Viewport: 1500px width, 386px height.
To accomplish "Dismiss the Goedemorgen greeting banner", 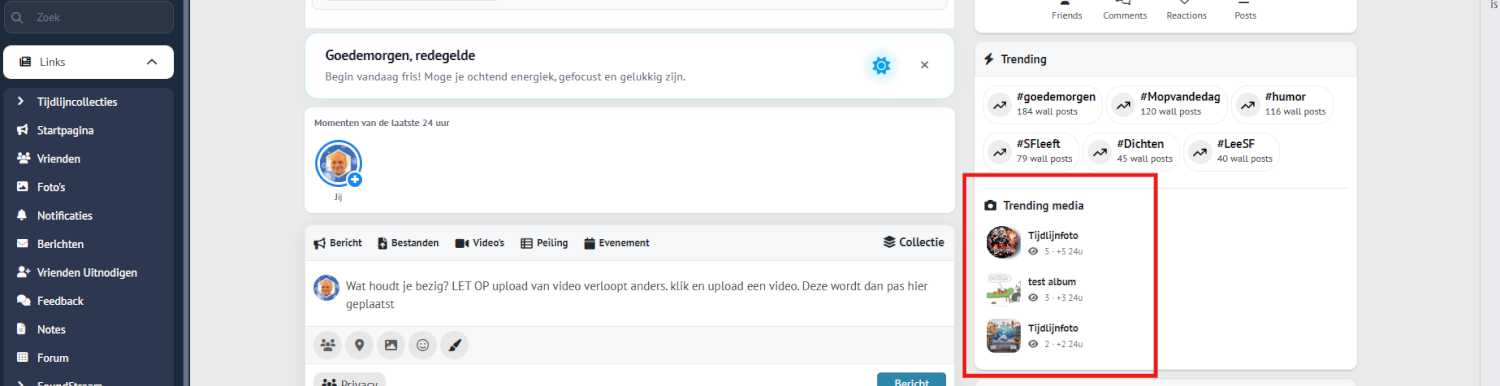I will pyautogui.click(x=924, y=65).
